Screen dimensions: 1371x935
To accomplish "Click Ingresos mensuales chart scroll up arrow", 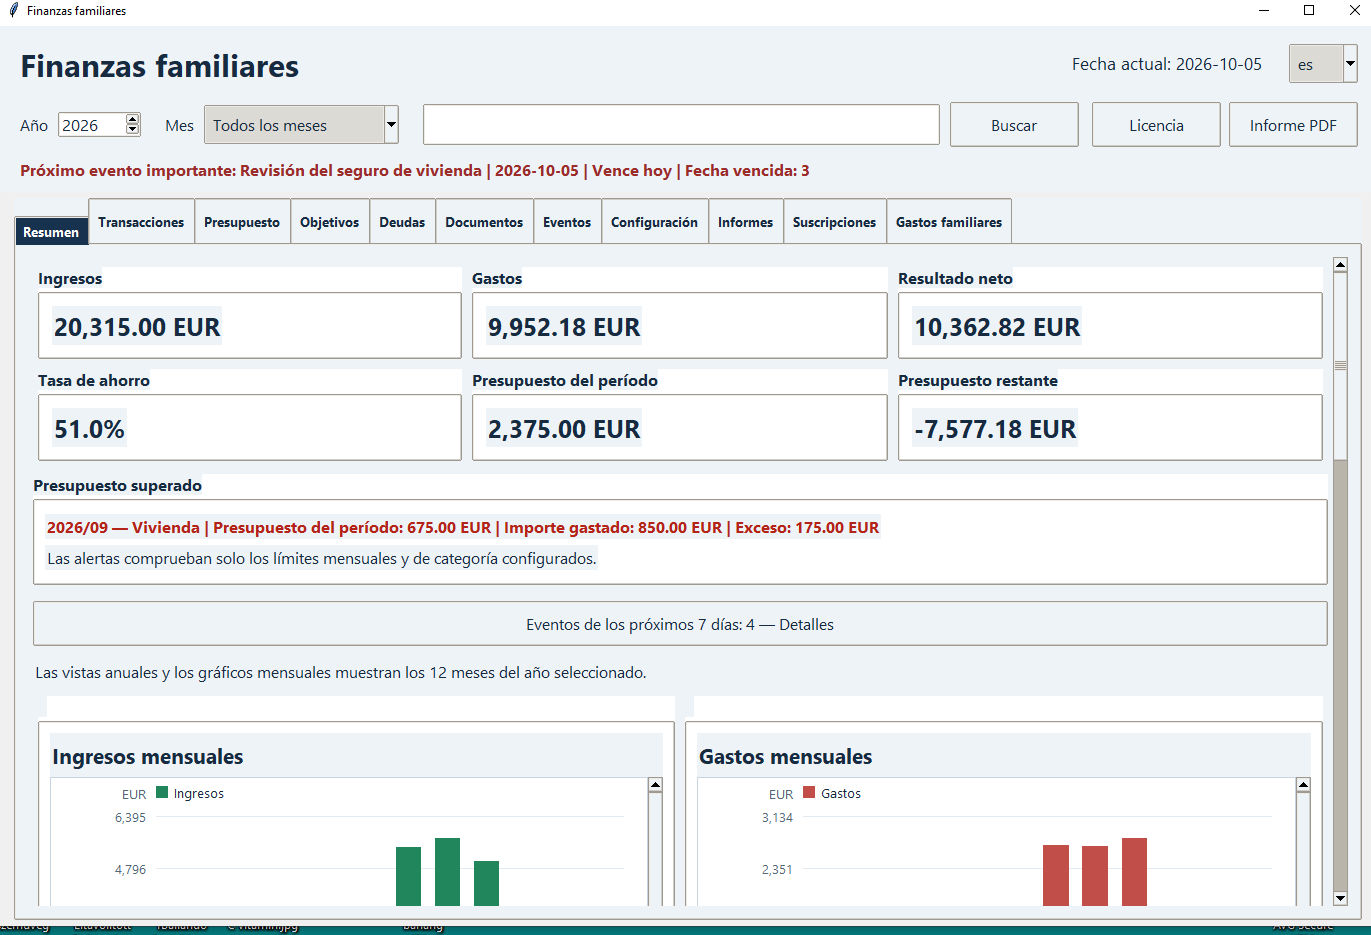I will [x=655, y=785].
